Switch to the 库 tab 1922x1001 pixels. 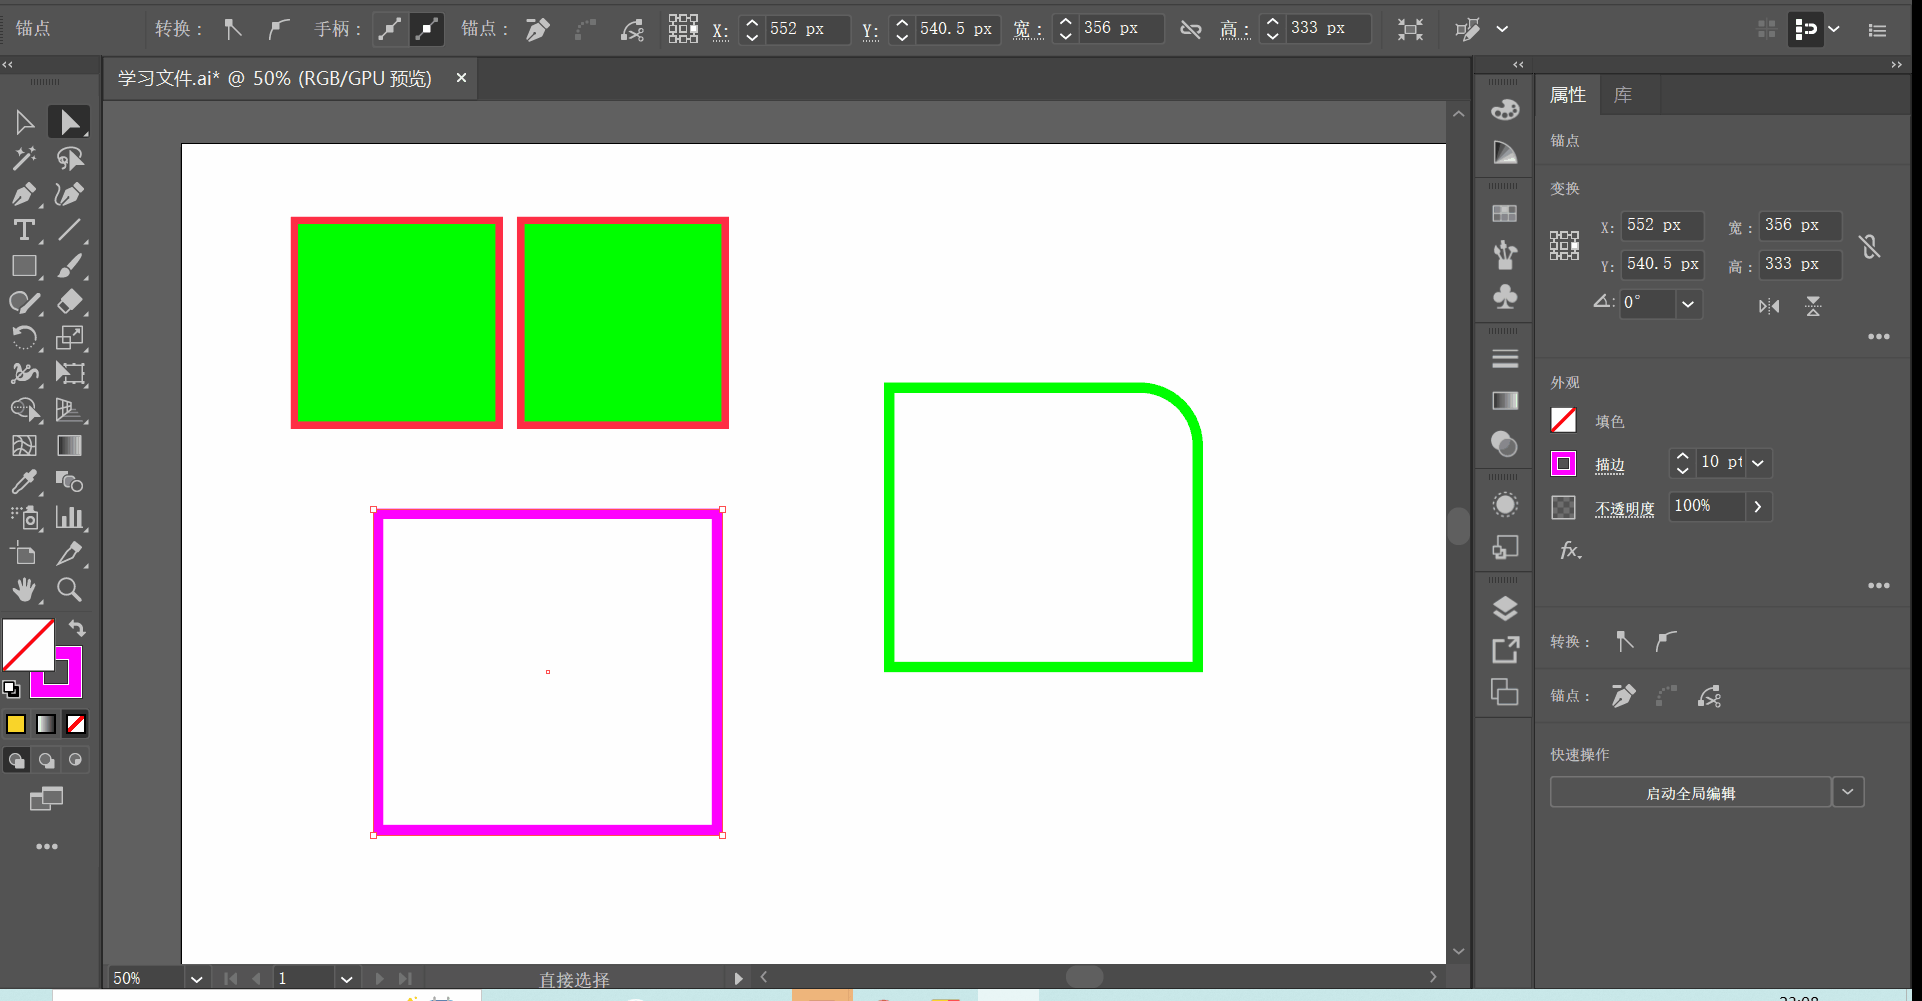[x=1623, y=95]
